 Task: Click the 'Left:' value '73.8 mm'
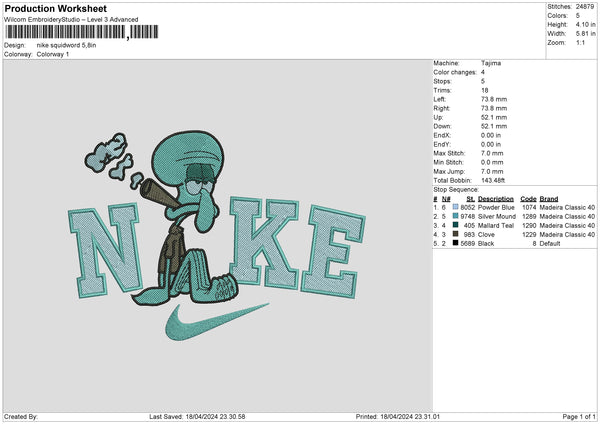[x=494, y=99]
